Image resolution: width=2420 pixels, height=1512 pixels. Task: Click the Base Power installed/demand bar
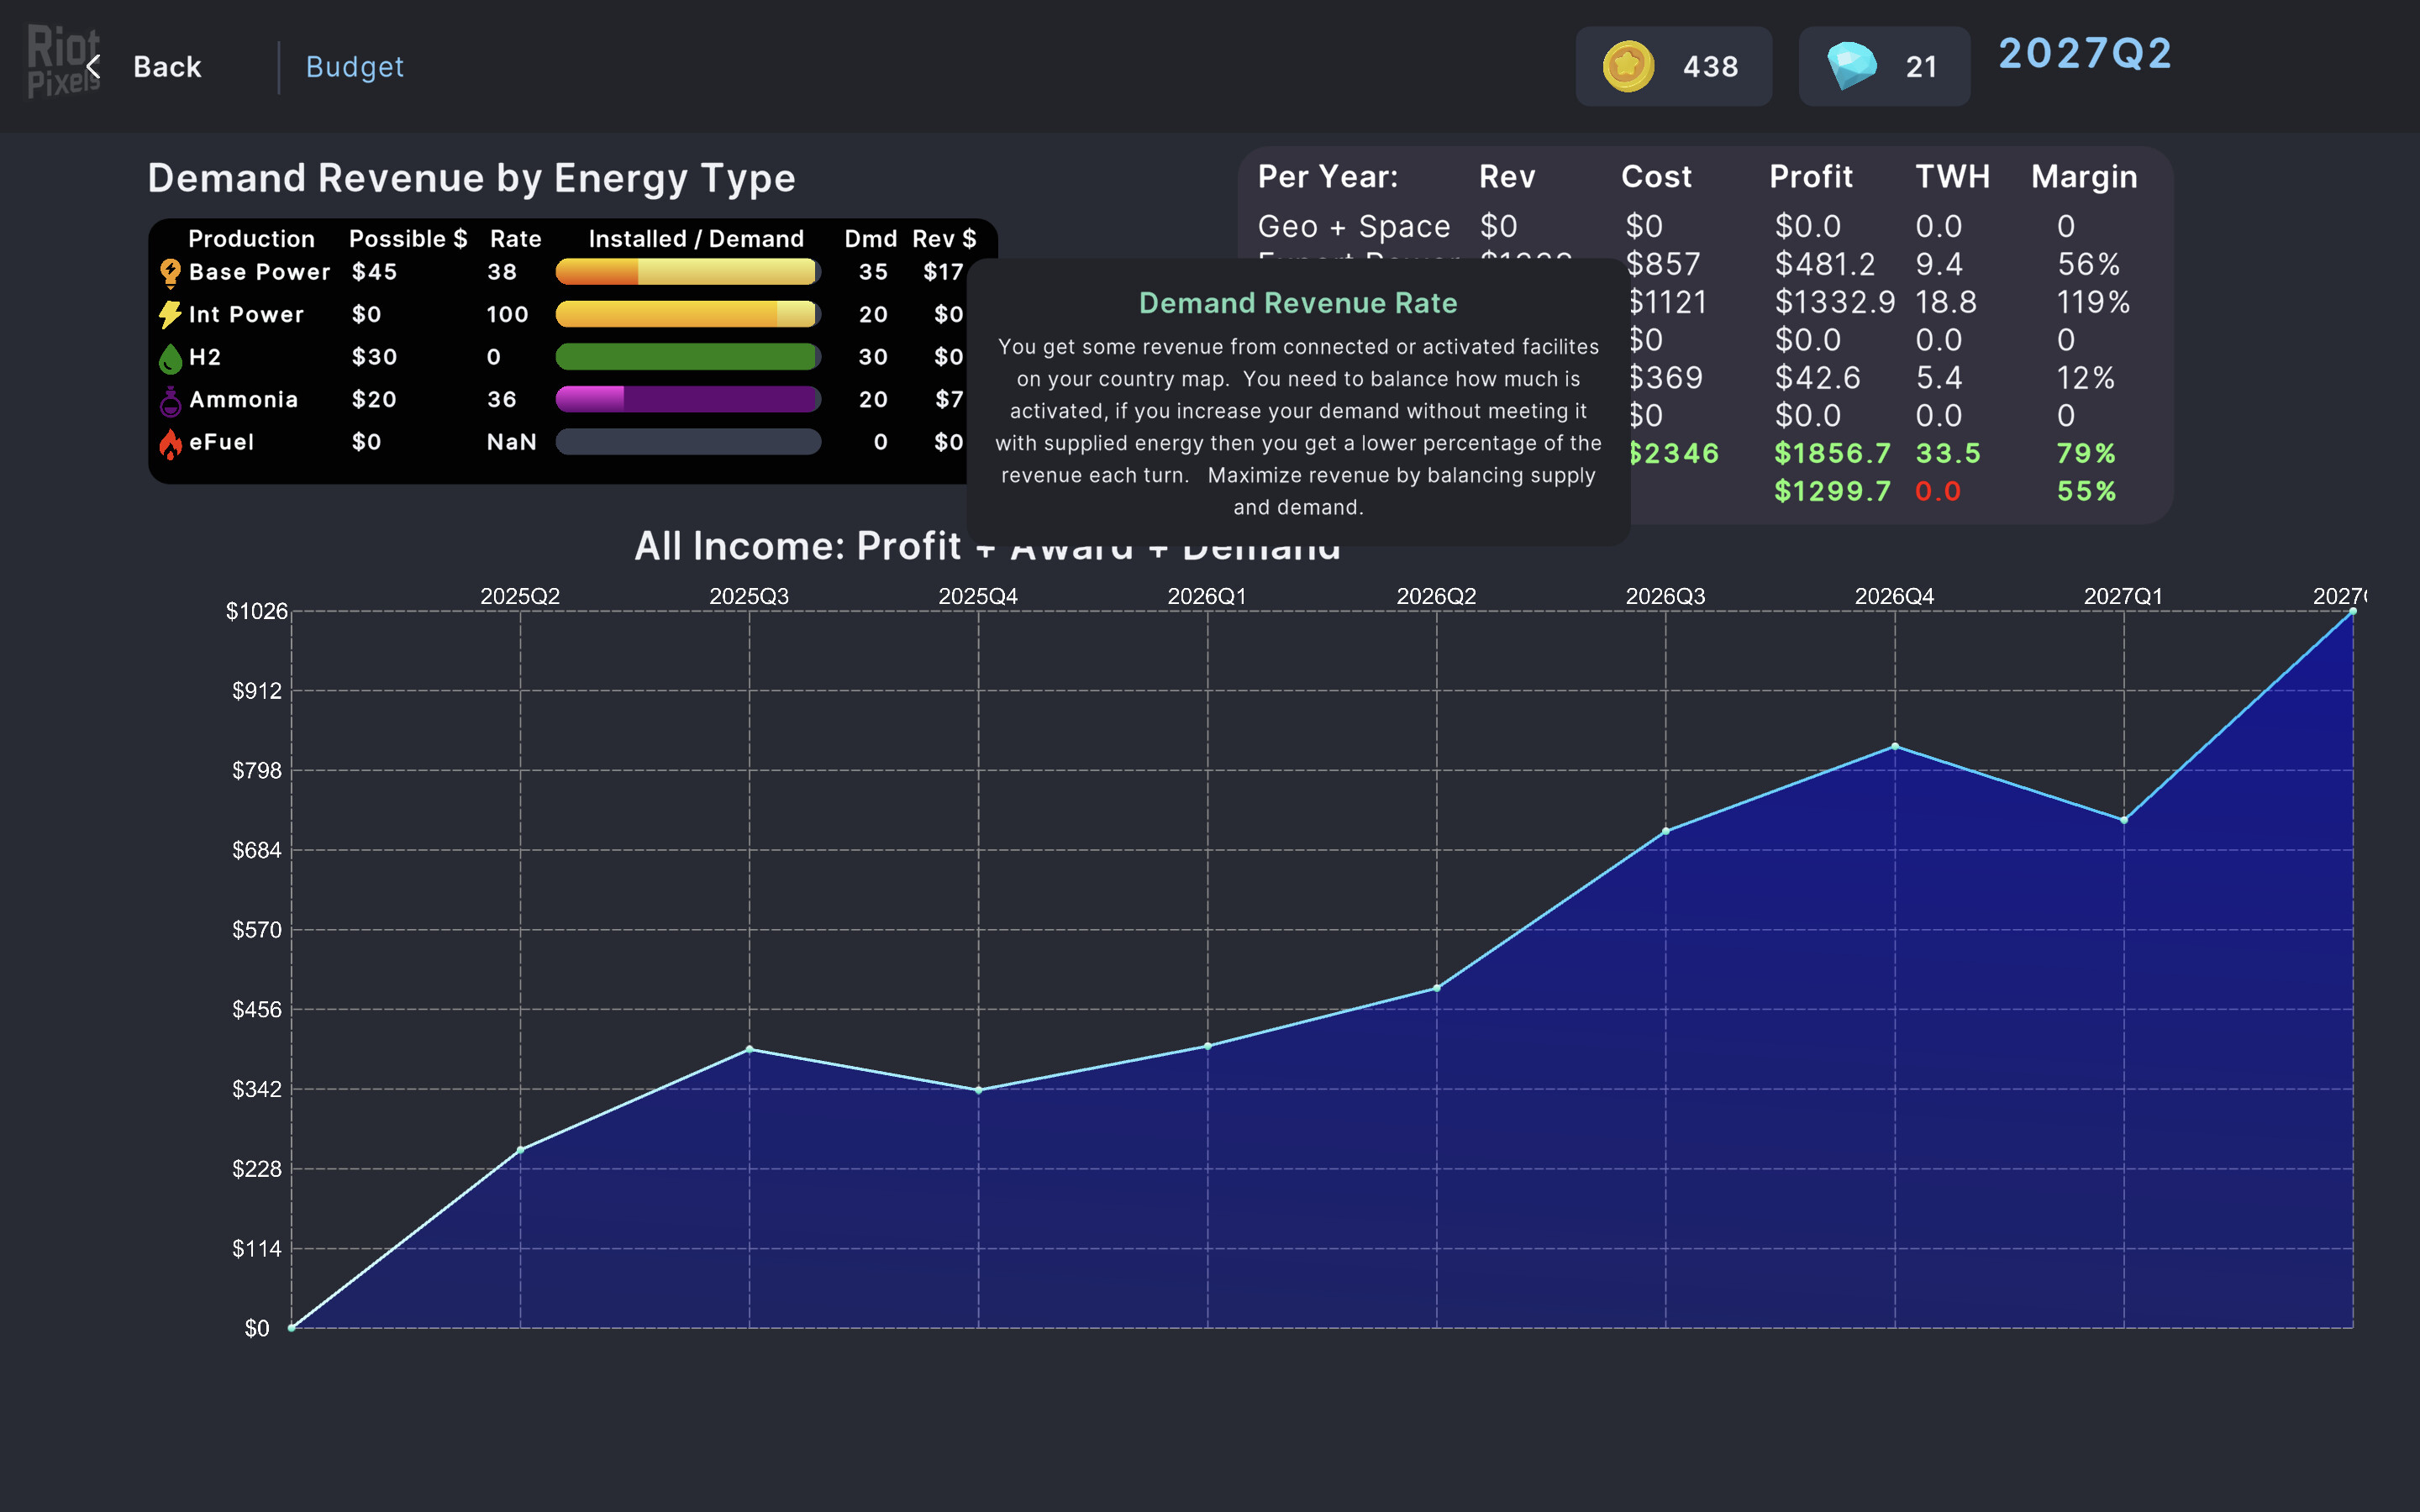(x=687, y=272)
